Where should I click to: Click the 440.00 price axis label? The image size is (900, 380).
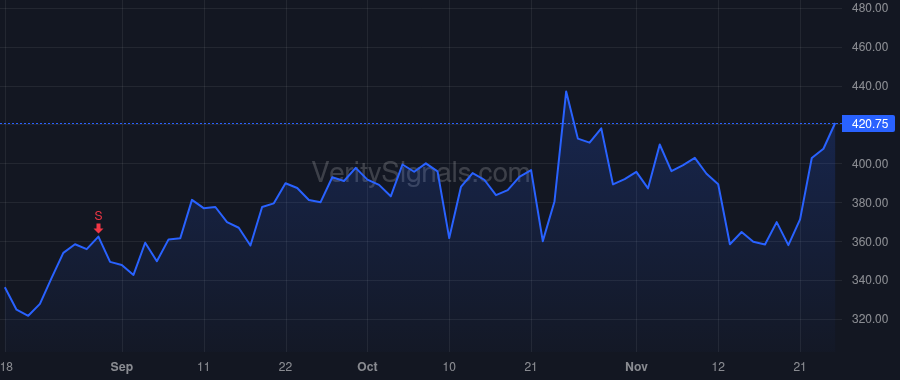pos(870,86)
